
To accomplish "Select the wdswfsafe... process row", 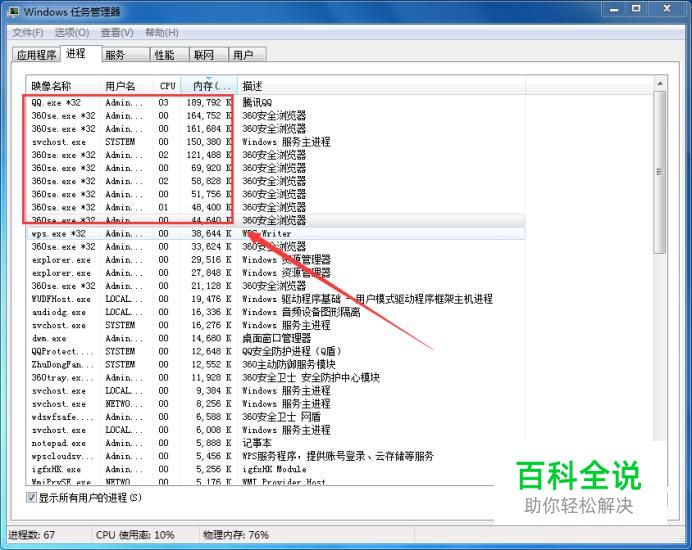I will pyautogui.click(x=276, y=417).
